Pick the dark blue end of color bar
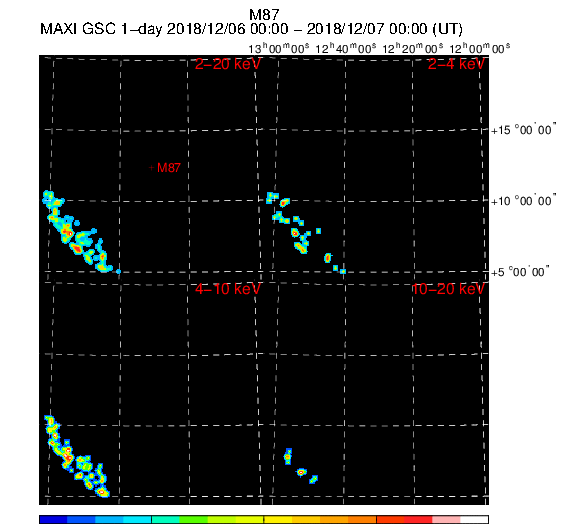This screenshot has width=570, height=525. point(53,519)
